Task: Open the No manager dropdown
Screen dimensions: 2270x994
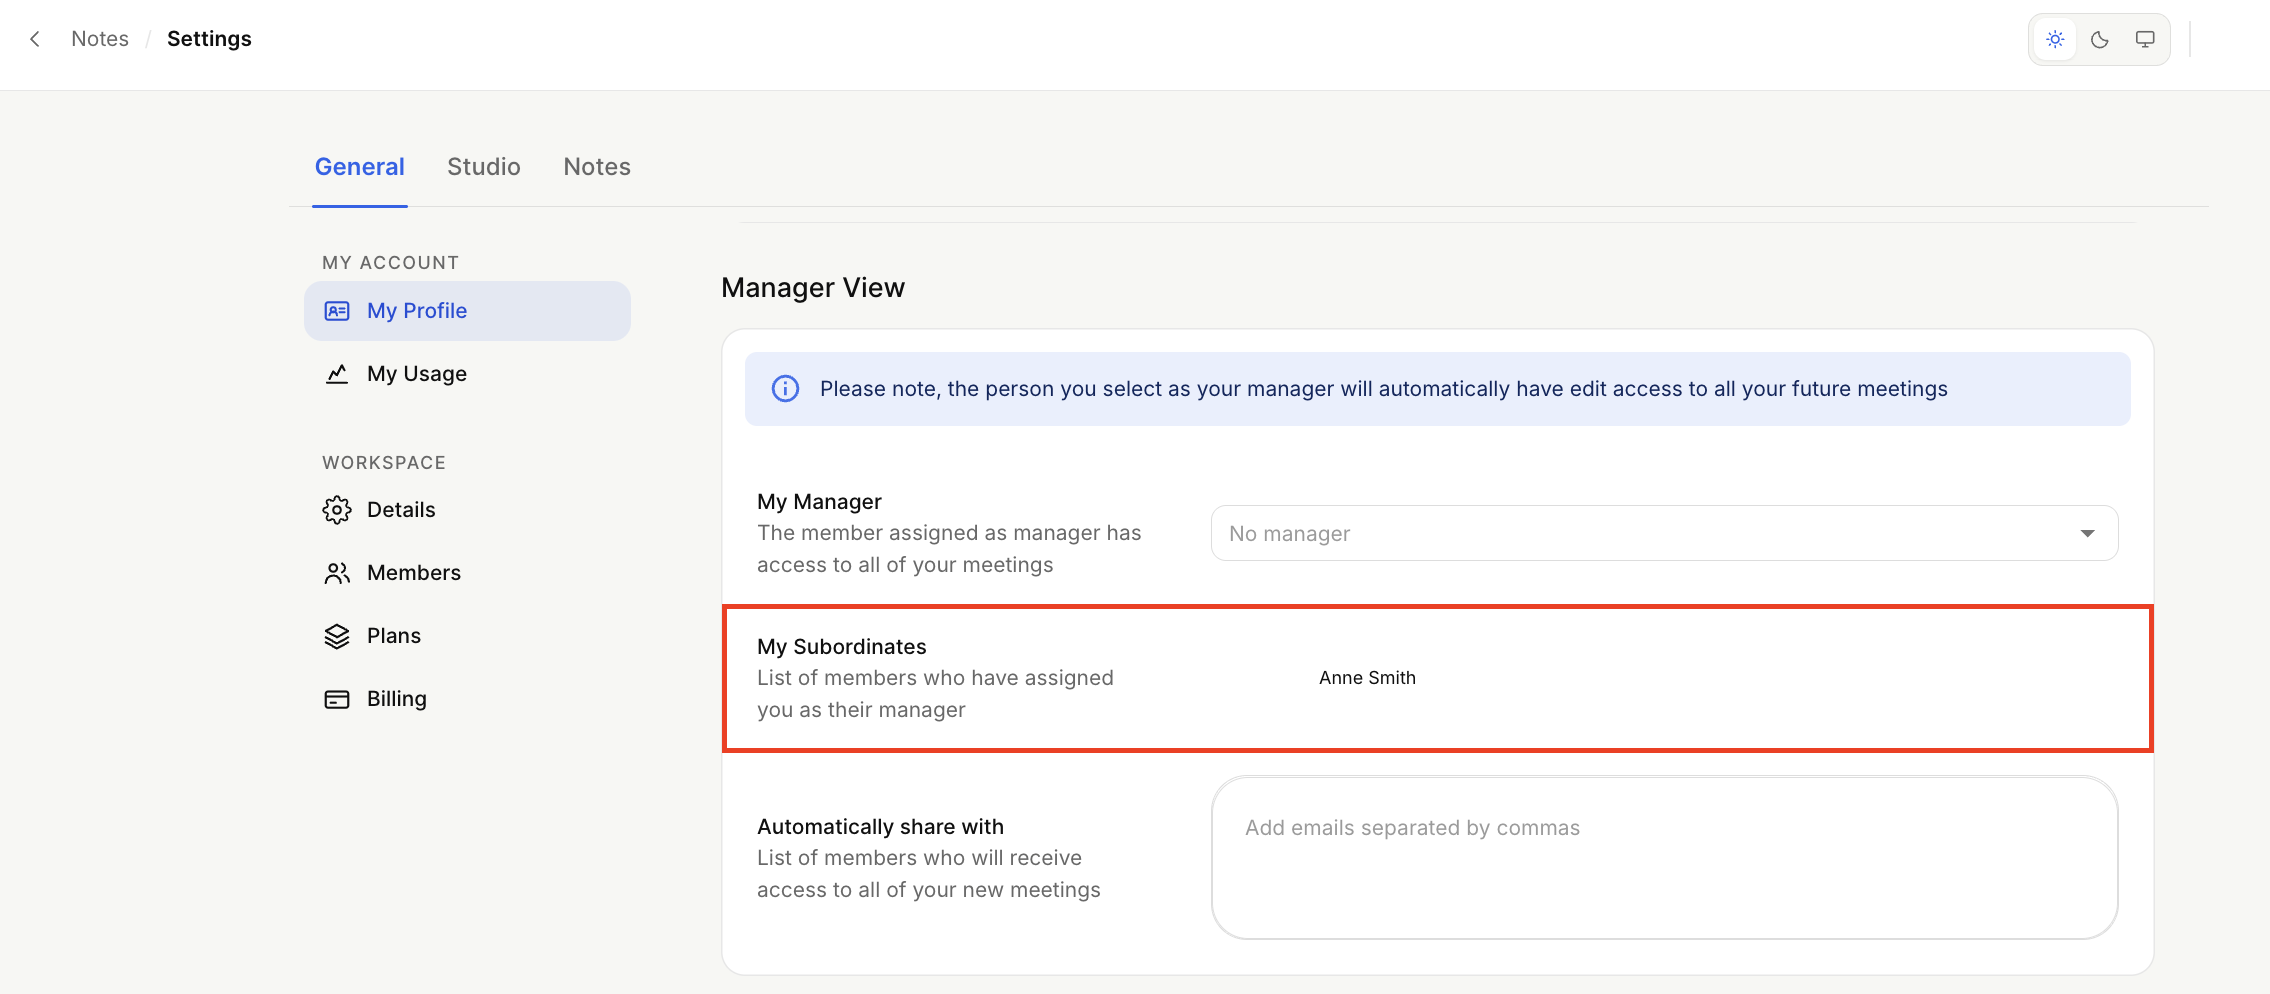Action: [1664, 533]
